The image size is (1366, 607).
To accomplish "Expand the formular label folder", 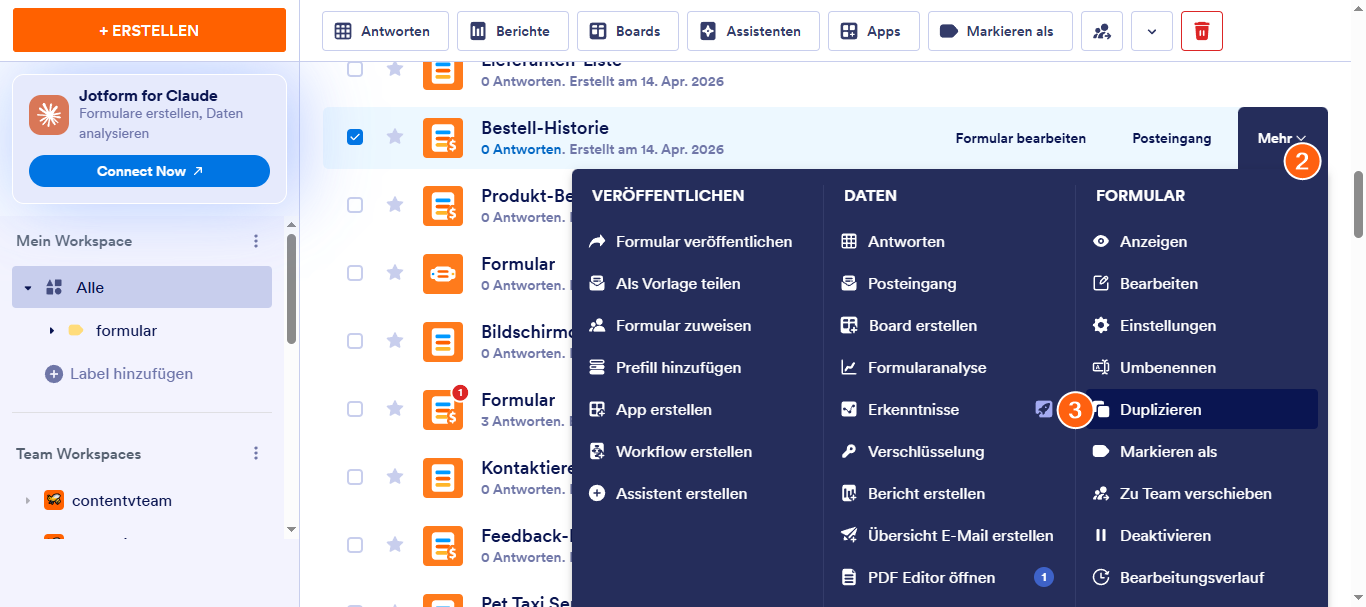I will (51, 331).
